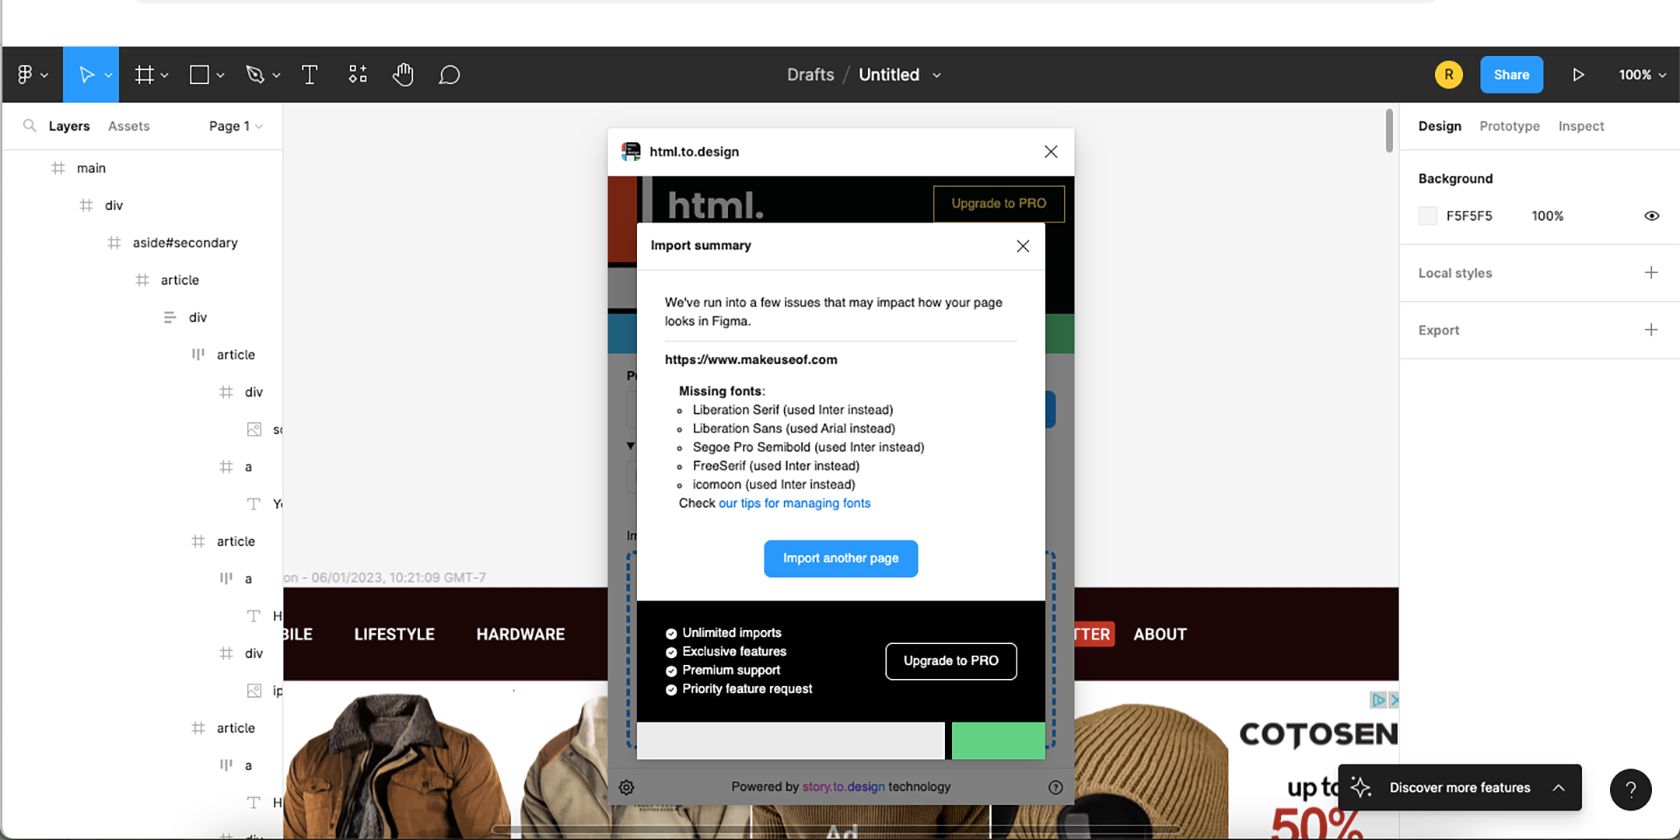
Task: Select the Move tool
Action: pyautogui.click(x=86, y=75)
